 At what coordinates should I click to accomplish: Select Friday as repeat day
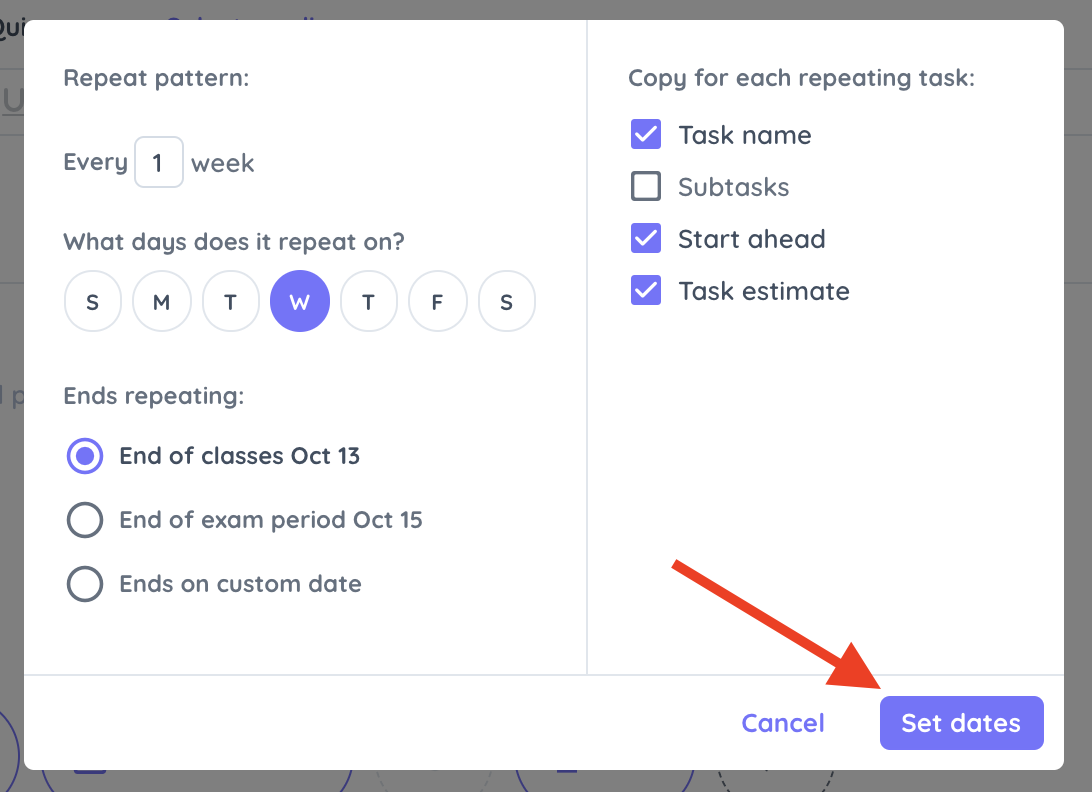[x=437, y=302]
